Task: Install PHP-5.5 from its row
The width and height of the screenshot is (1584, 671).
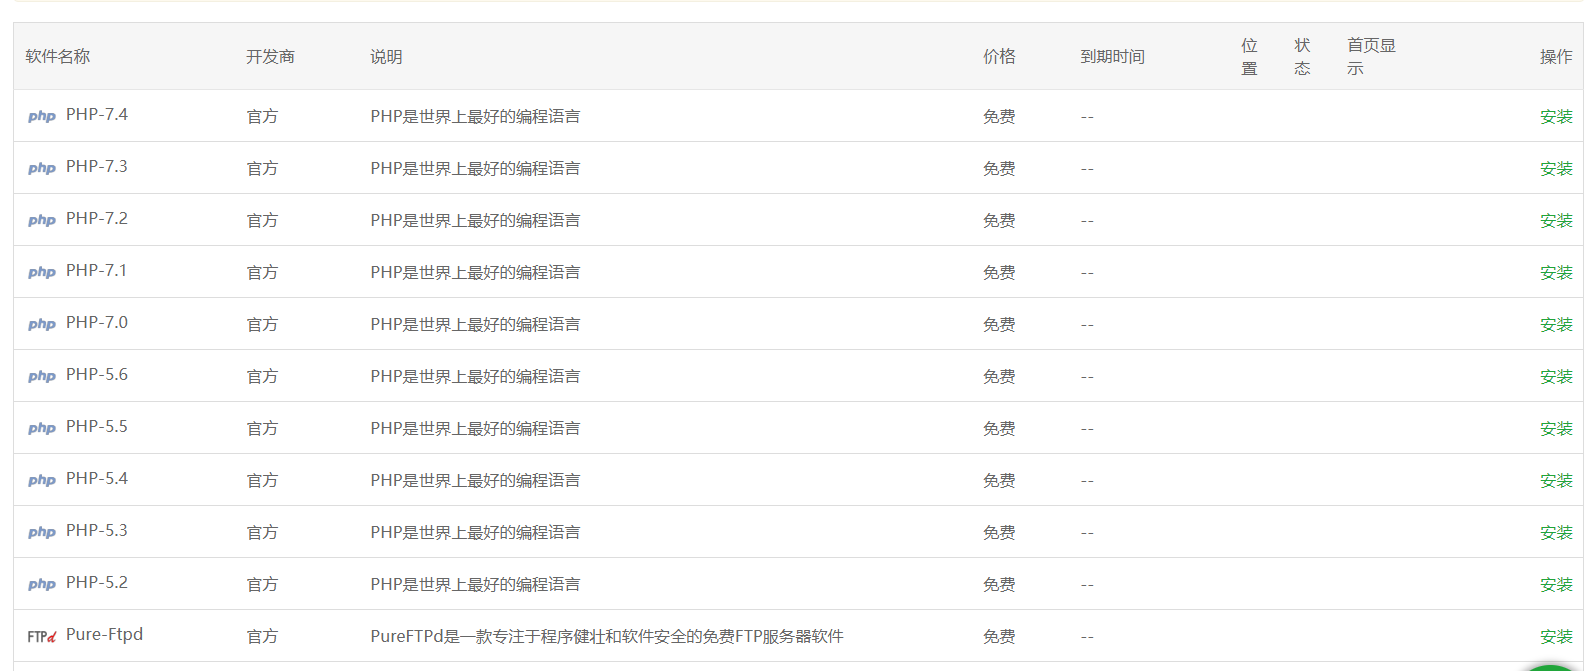Action: coord(1556,429)
